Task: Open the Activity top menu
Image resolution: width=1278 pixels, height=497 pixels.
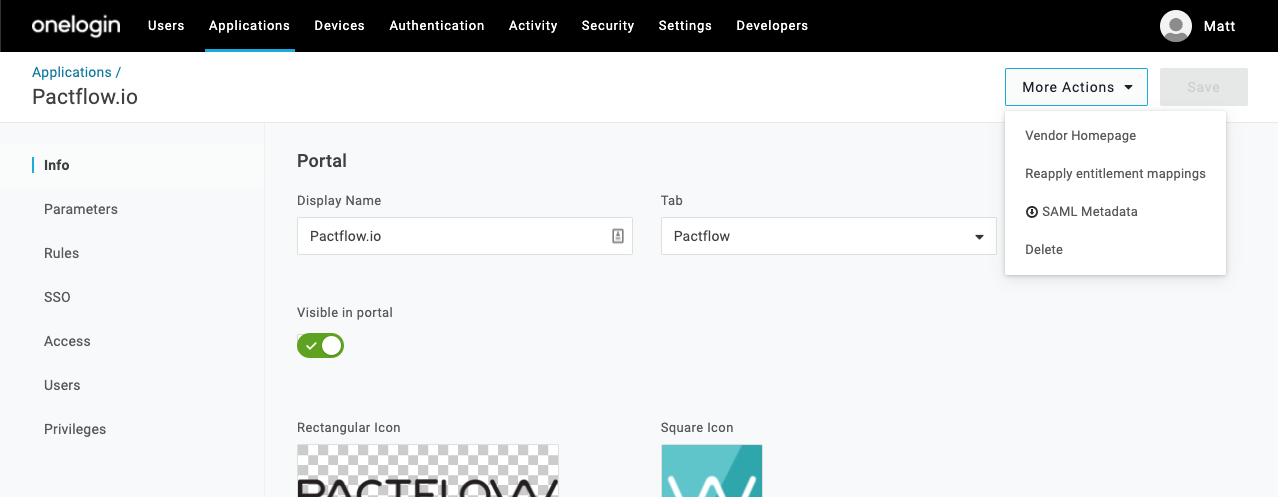Action: point(533,26)
